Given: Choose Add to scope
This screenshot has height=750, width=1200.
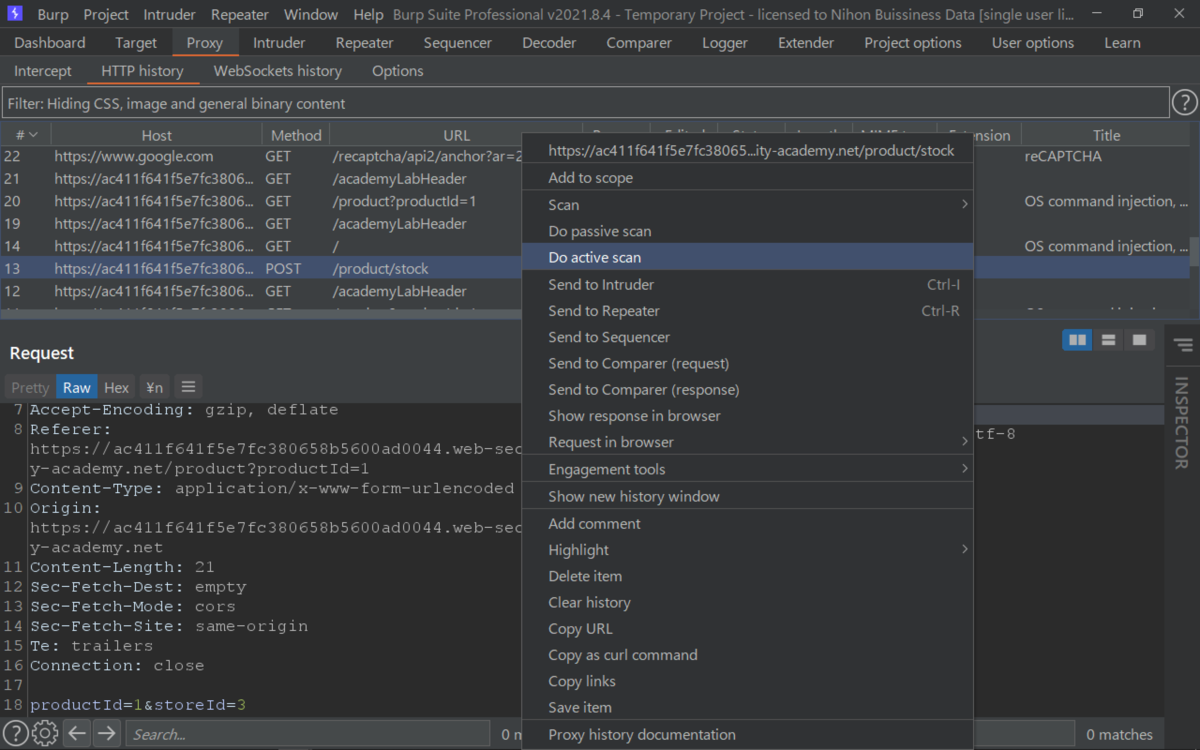Looking at the screenshot, I should (x=748, y=177).
